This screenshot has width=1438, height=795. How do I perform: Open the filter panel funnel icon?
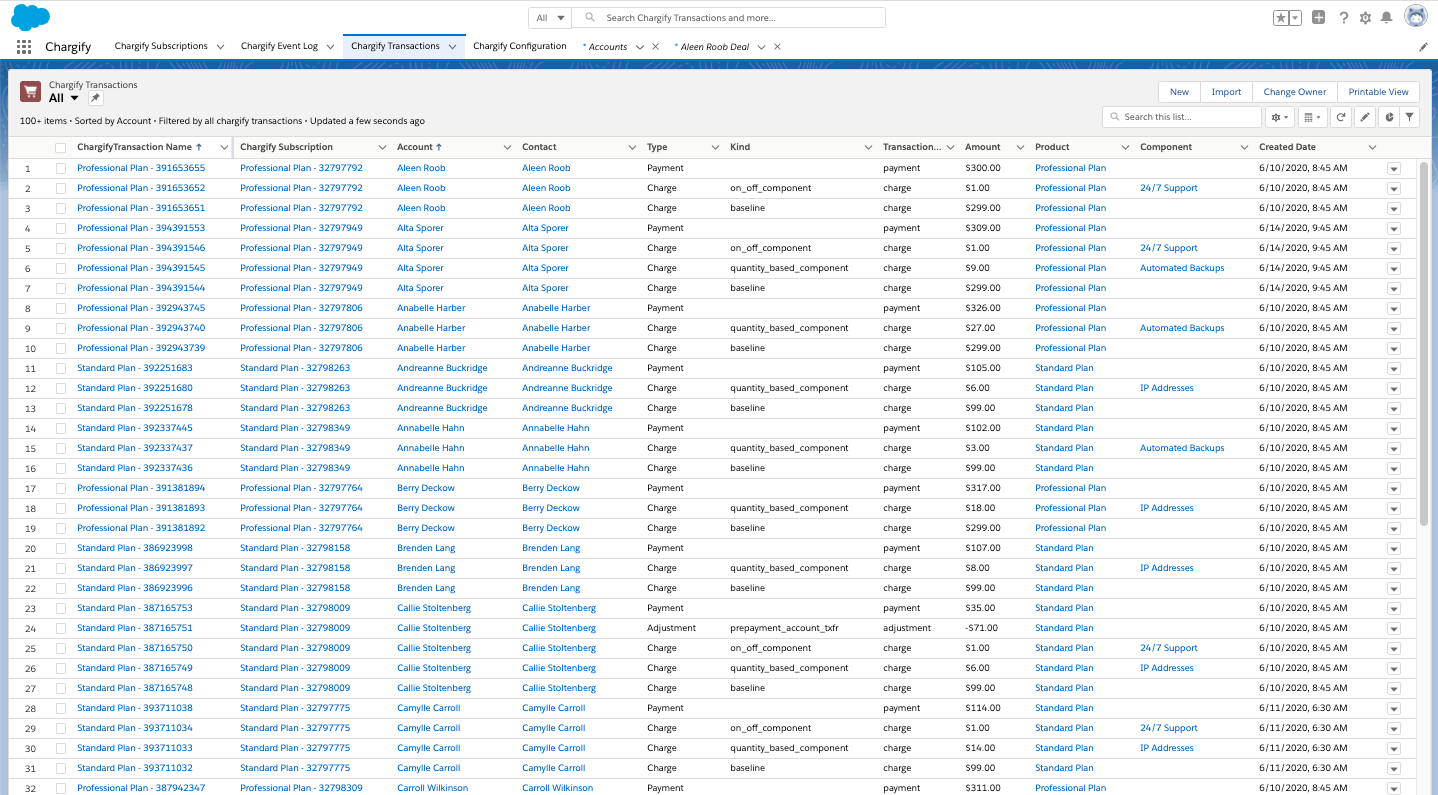click(1409, 117)
